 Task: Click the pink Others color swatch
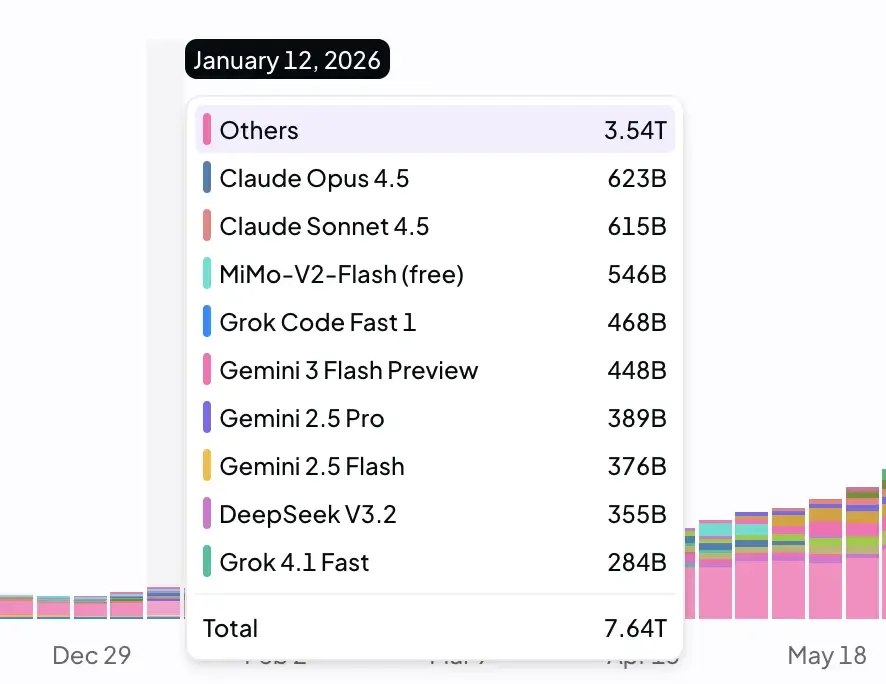tap(207, 129)
